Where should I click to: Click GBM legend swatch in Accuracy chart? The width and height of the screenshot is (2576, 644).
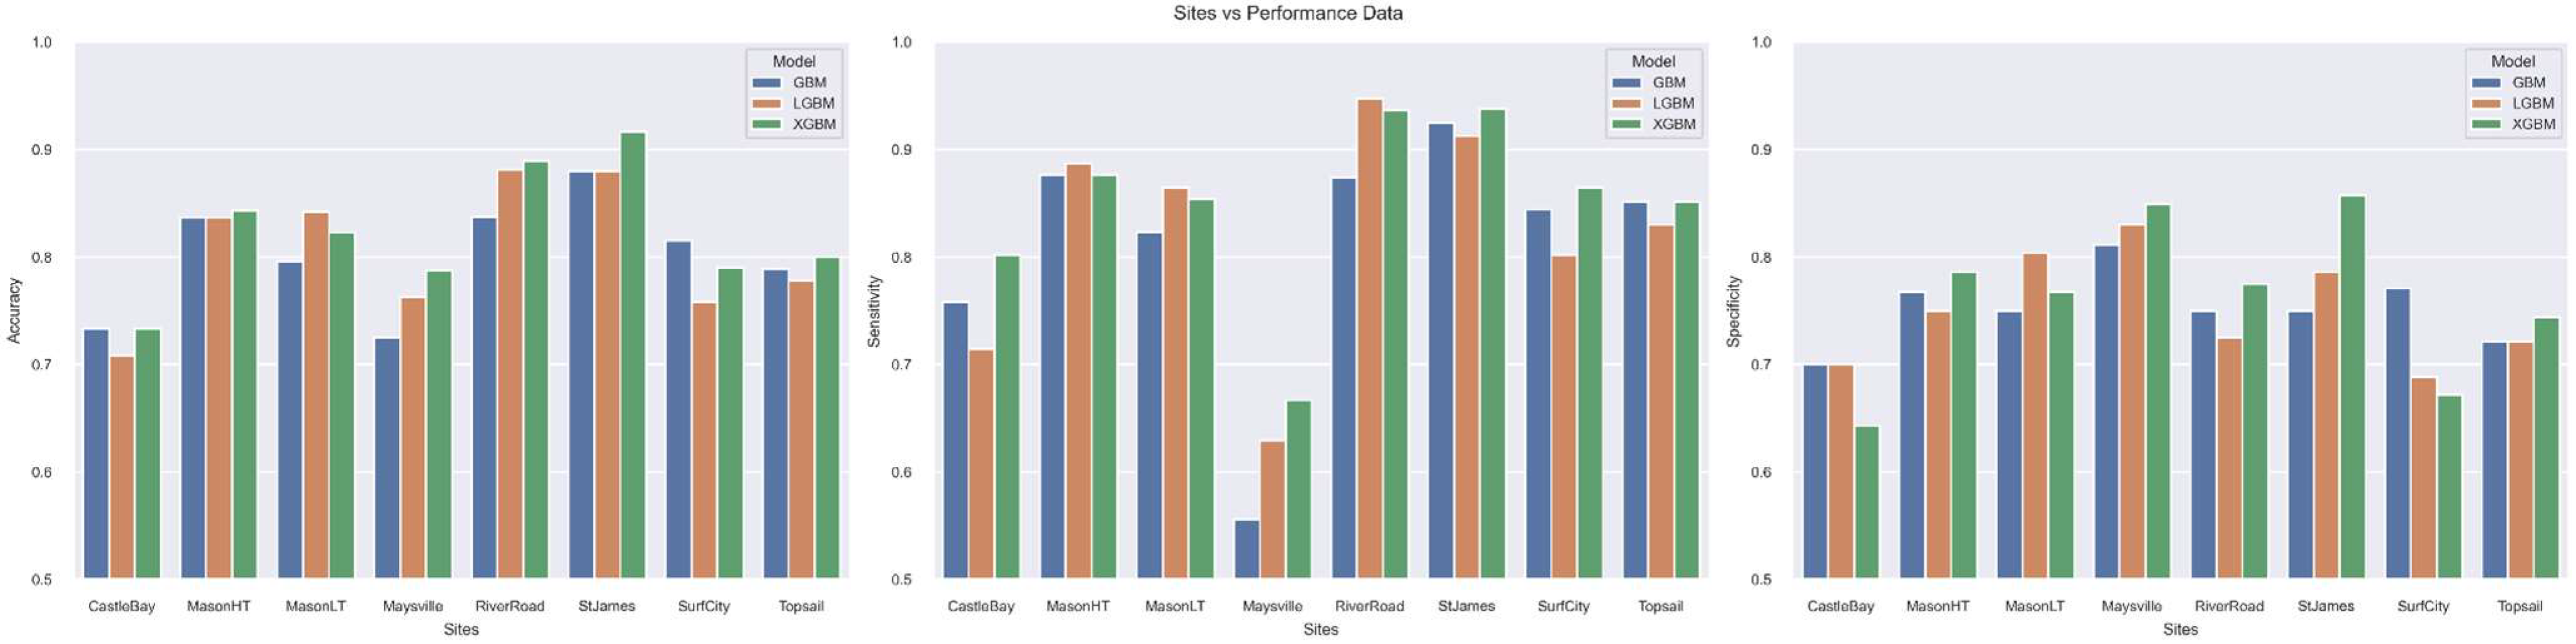(767, 83)
